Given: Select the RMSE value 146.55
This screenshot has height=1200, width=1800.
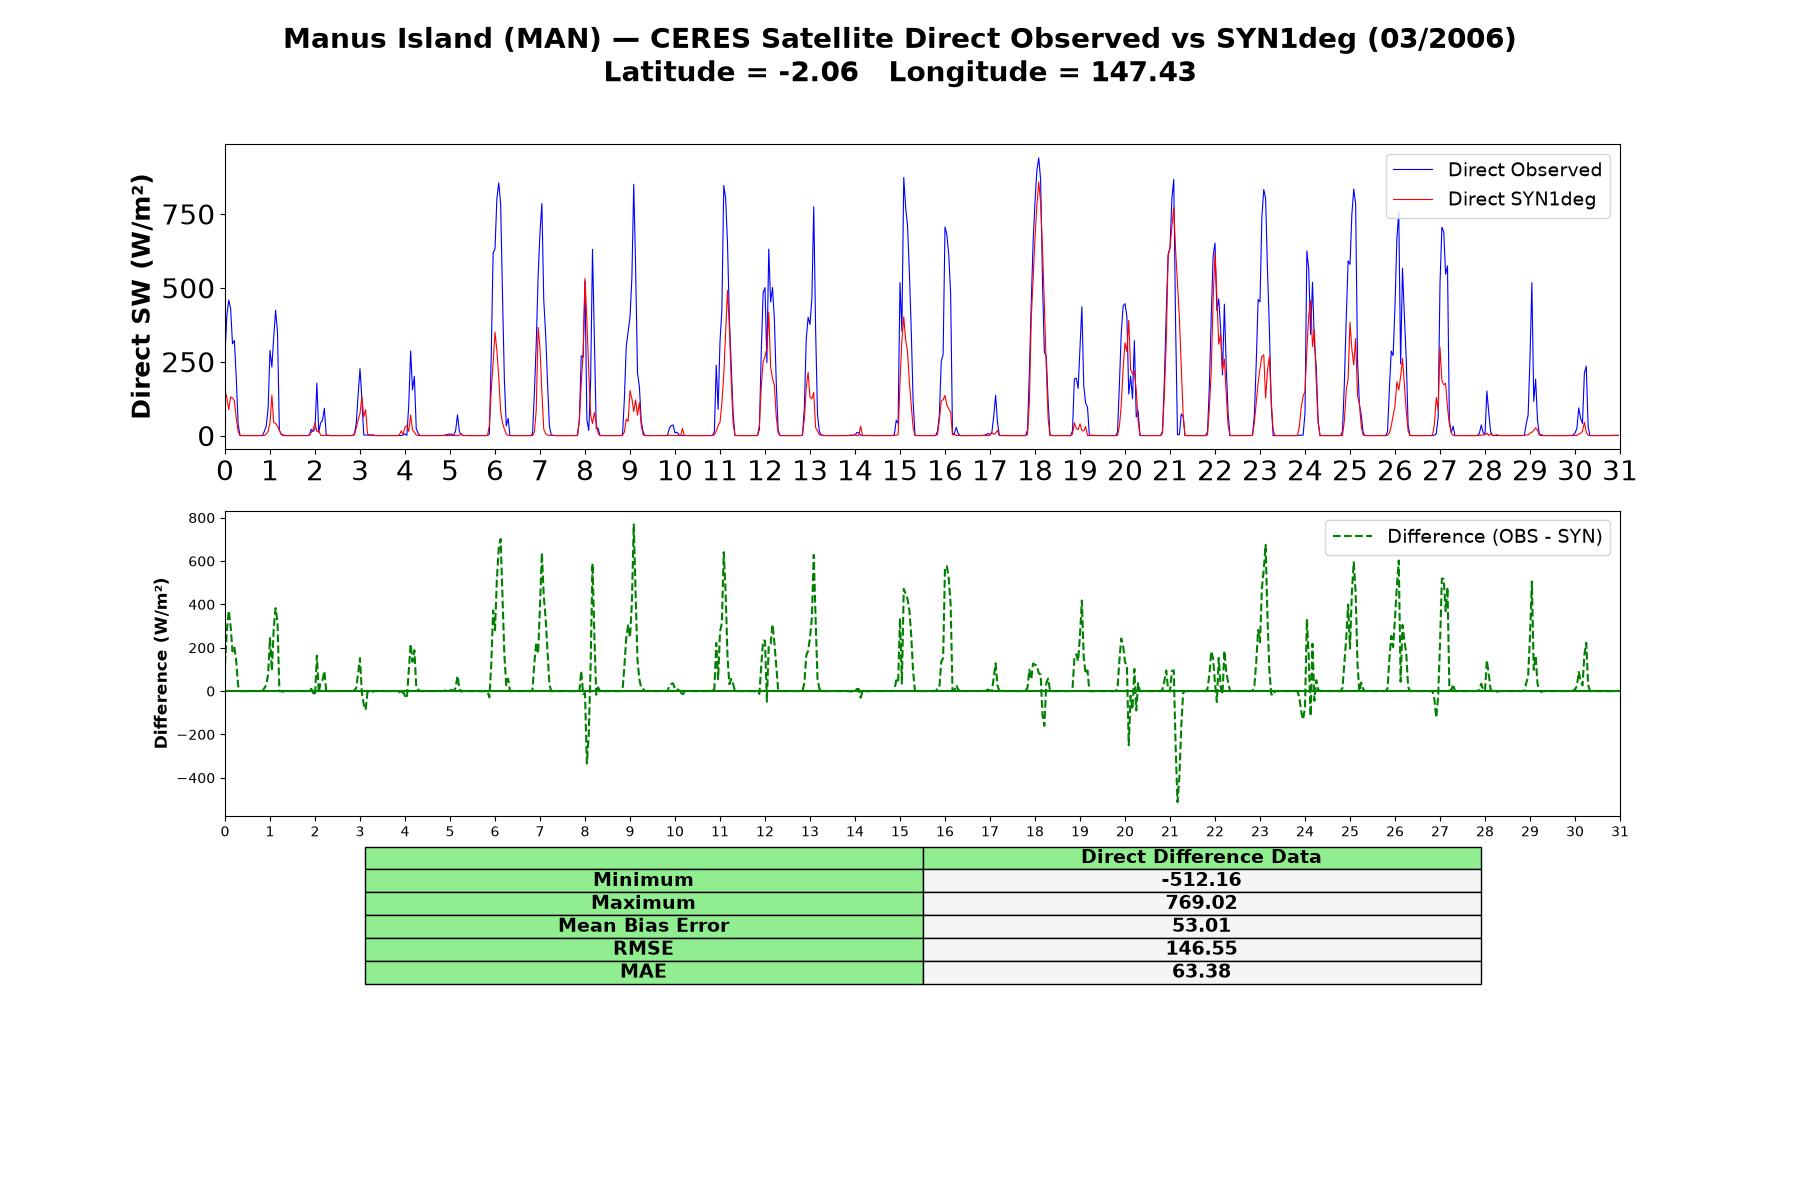Looking at the screenshot, I should click(x=1201, y=949).
